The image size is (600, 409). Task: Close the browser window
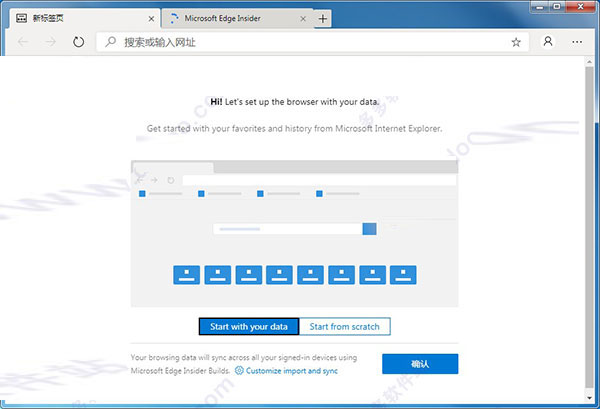pyautogui.click(x=580, y=7)
